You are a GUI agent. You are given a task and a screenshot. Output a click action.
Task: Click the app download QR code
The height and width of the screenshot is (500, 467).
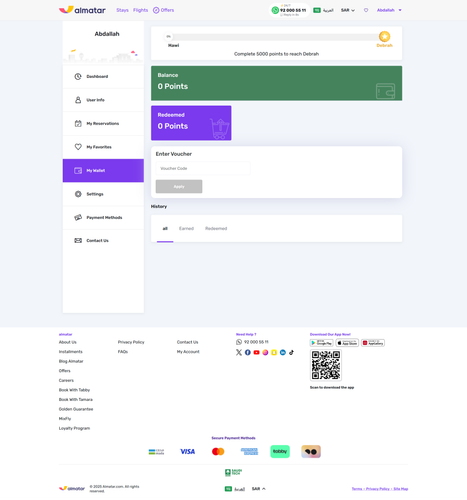pos(326,365)
